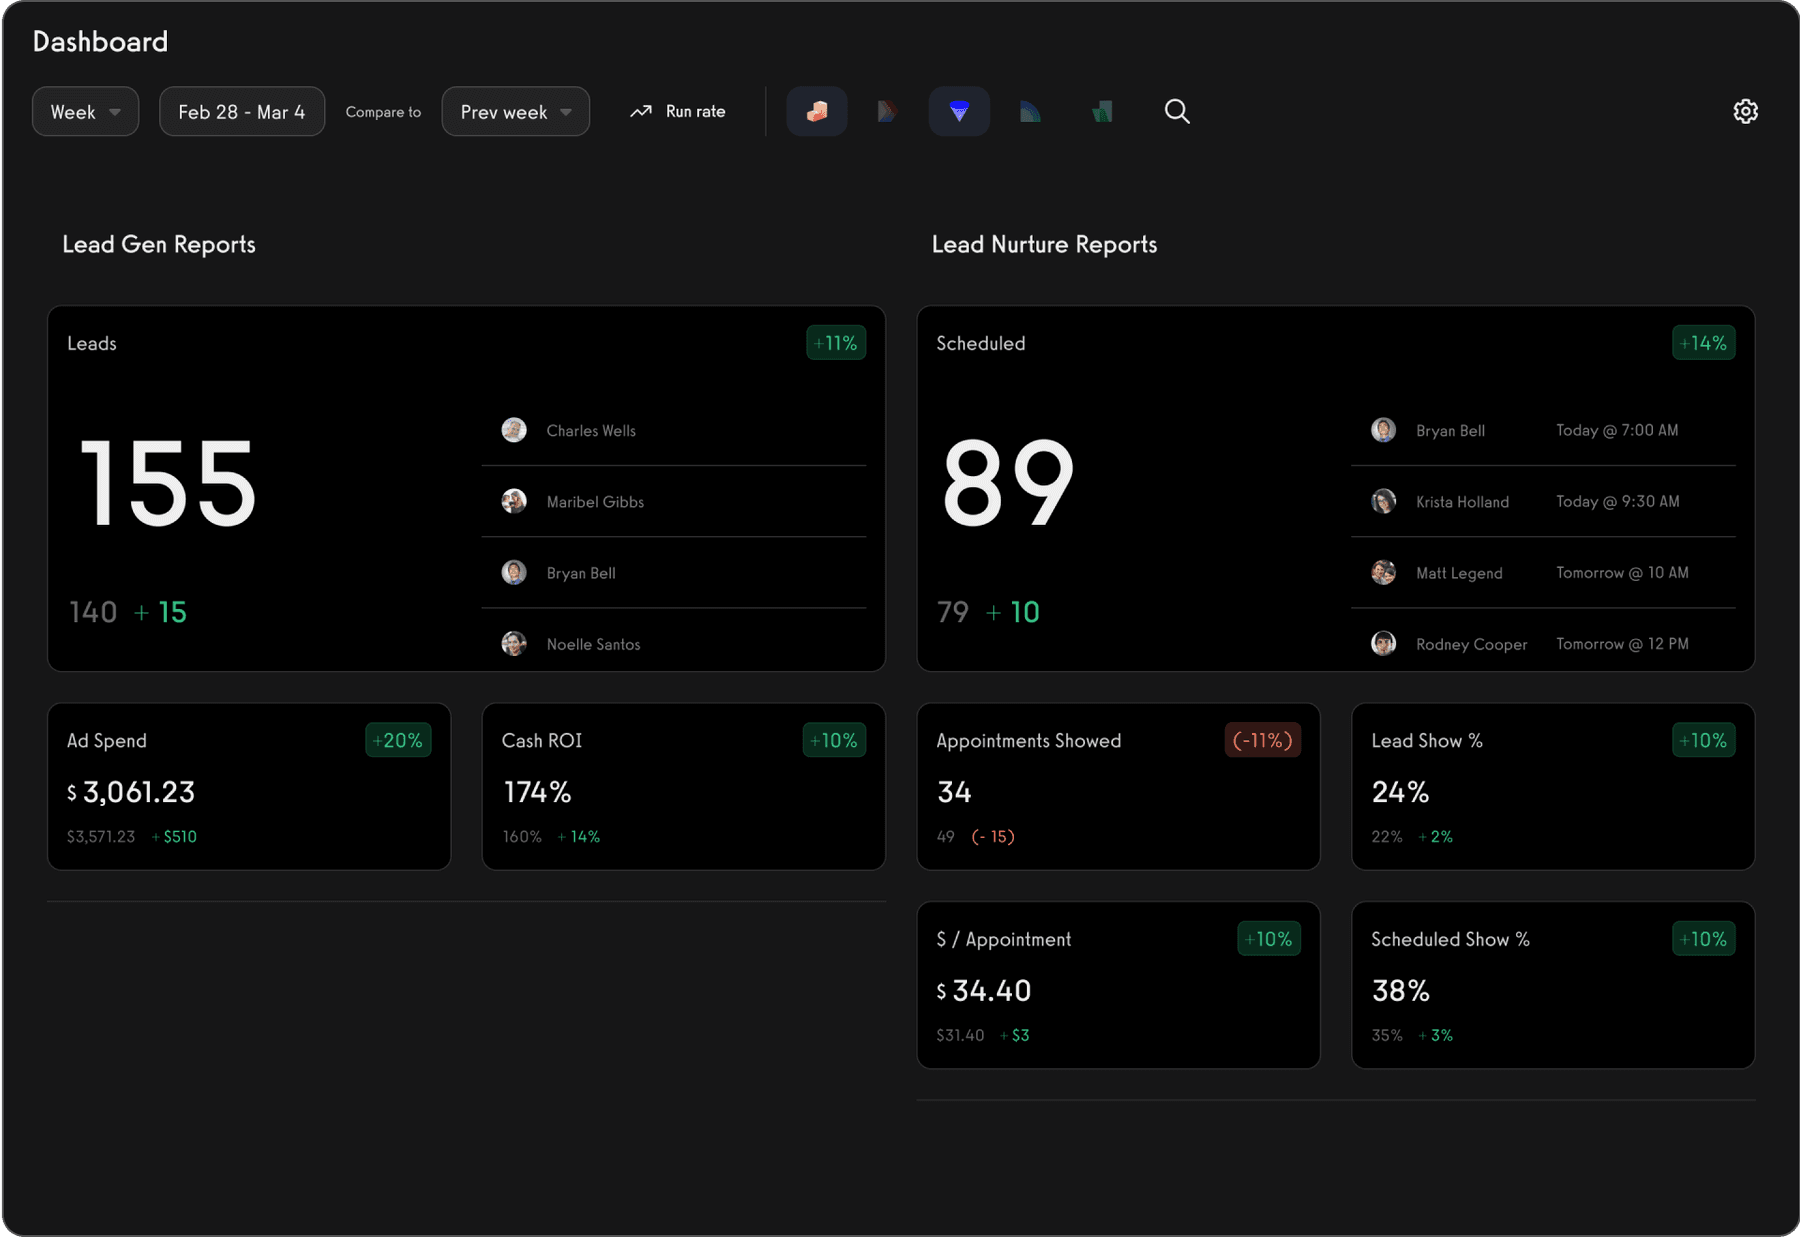Click Krista Holland's avatar in Scheduled
Viewport: 1800px width, 1237px height.
[x=1383, y=501]
